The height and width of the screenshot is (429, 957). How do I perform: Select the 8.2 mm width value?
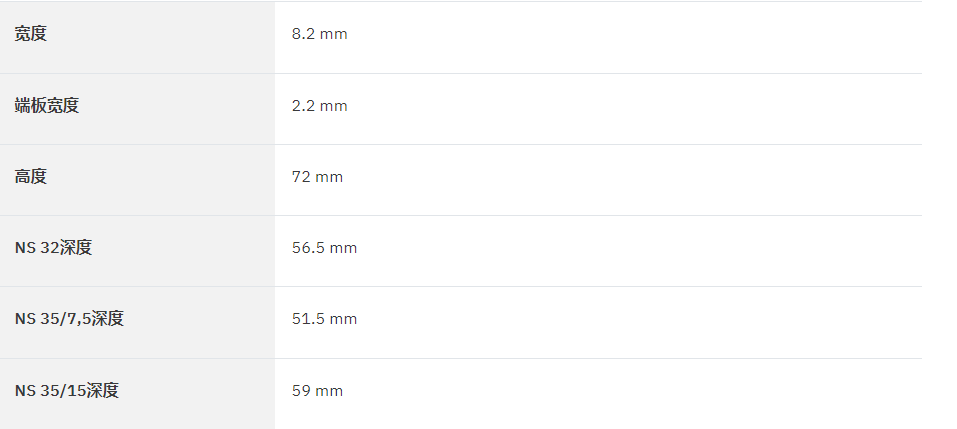[x=319, y=34]
